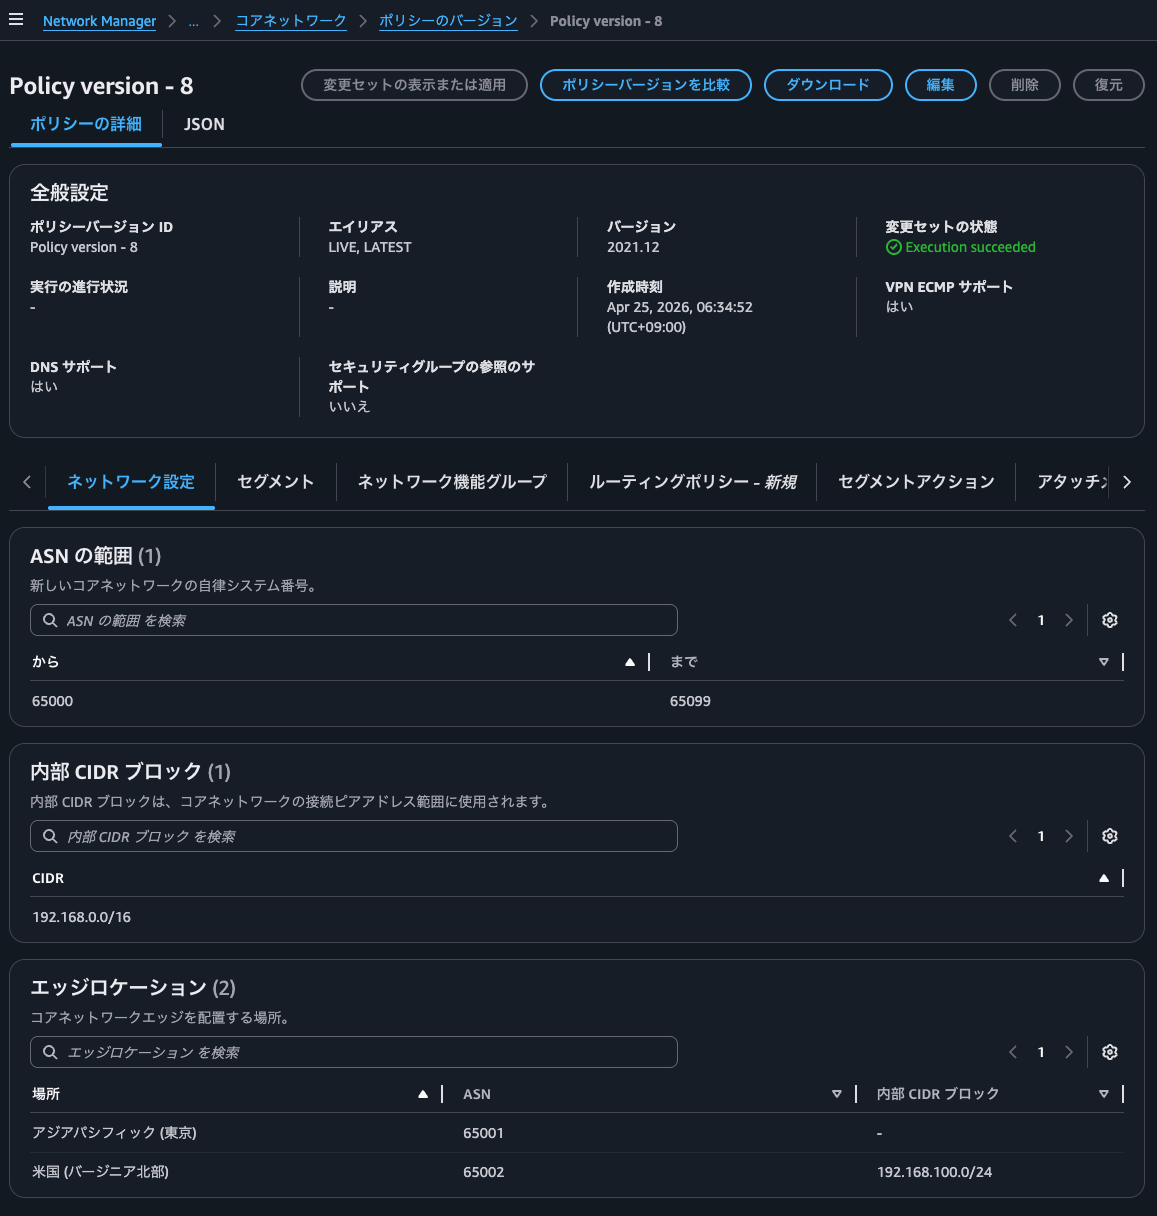Toggle sort direction on the CIDR column
The height and width of the screenshot is (1216, 1157).
(1103, 878)
